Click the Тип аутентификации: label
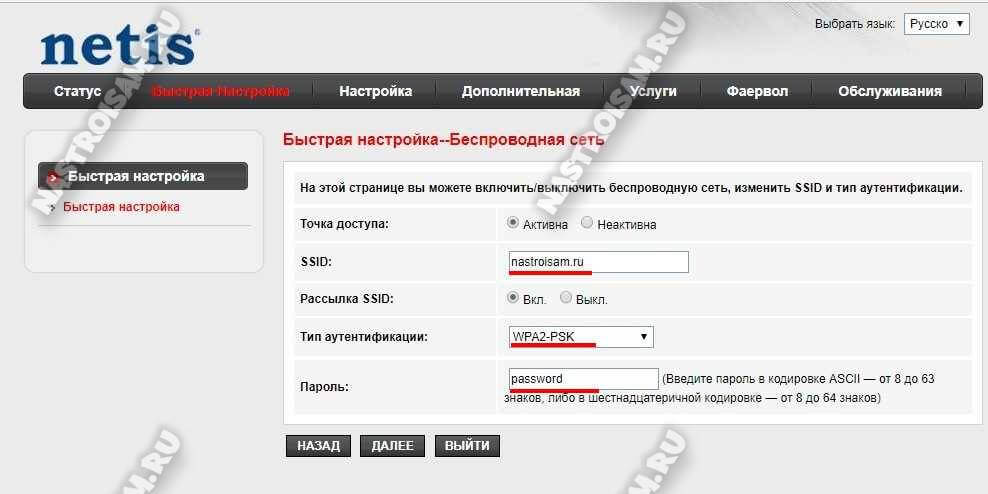The width and height of the screenshot is (988, 494). coord(364,337)
